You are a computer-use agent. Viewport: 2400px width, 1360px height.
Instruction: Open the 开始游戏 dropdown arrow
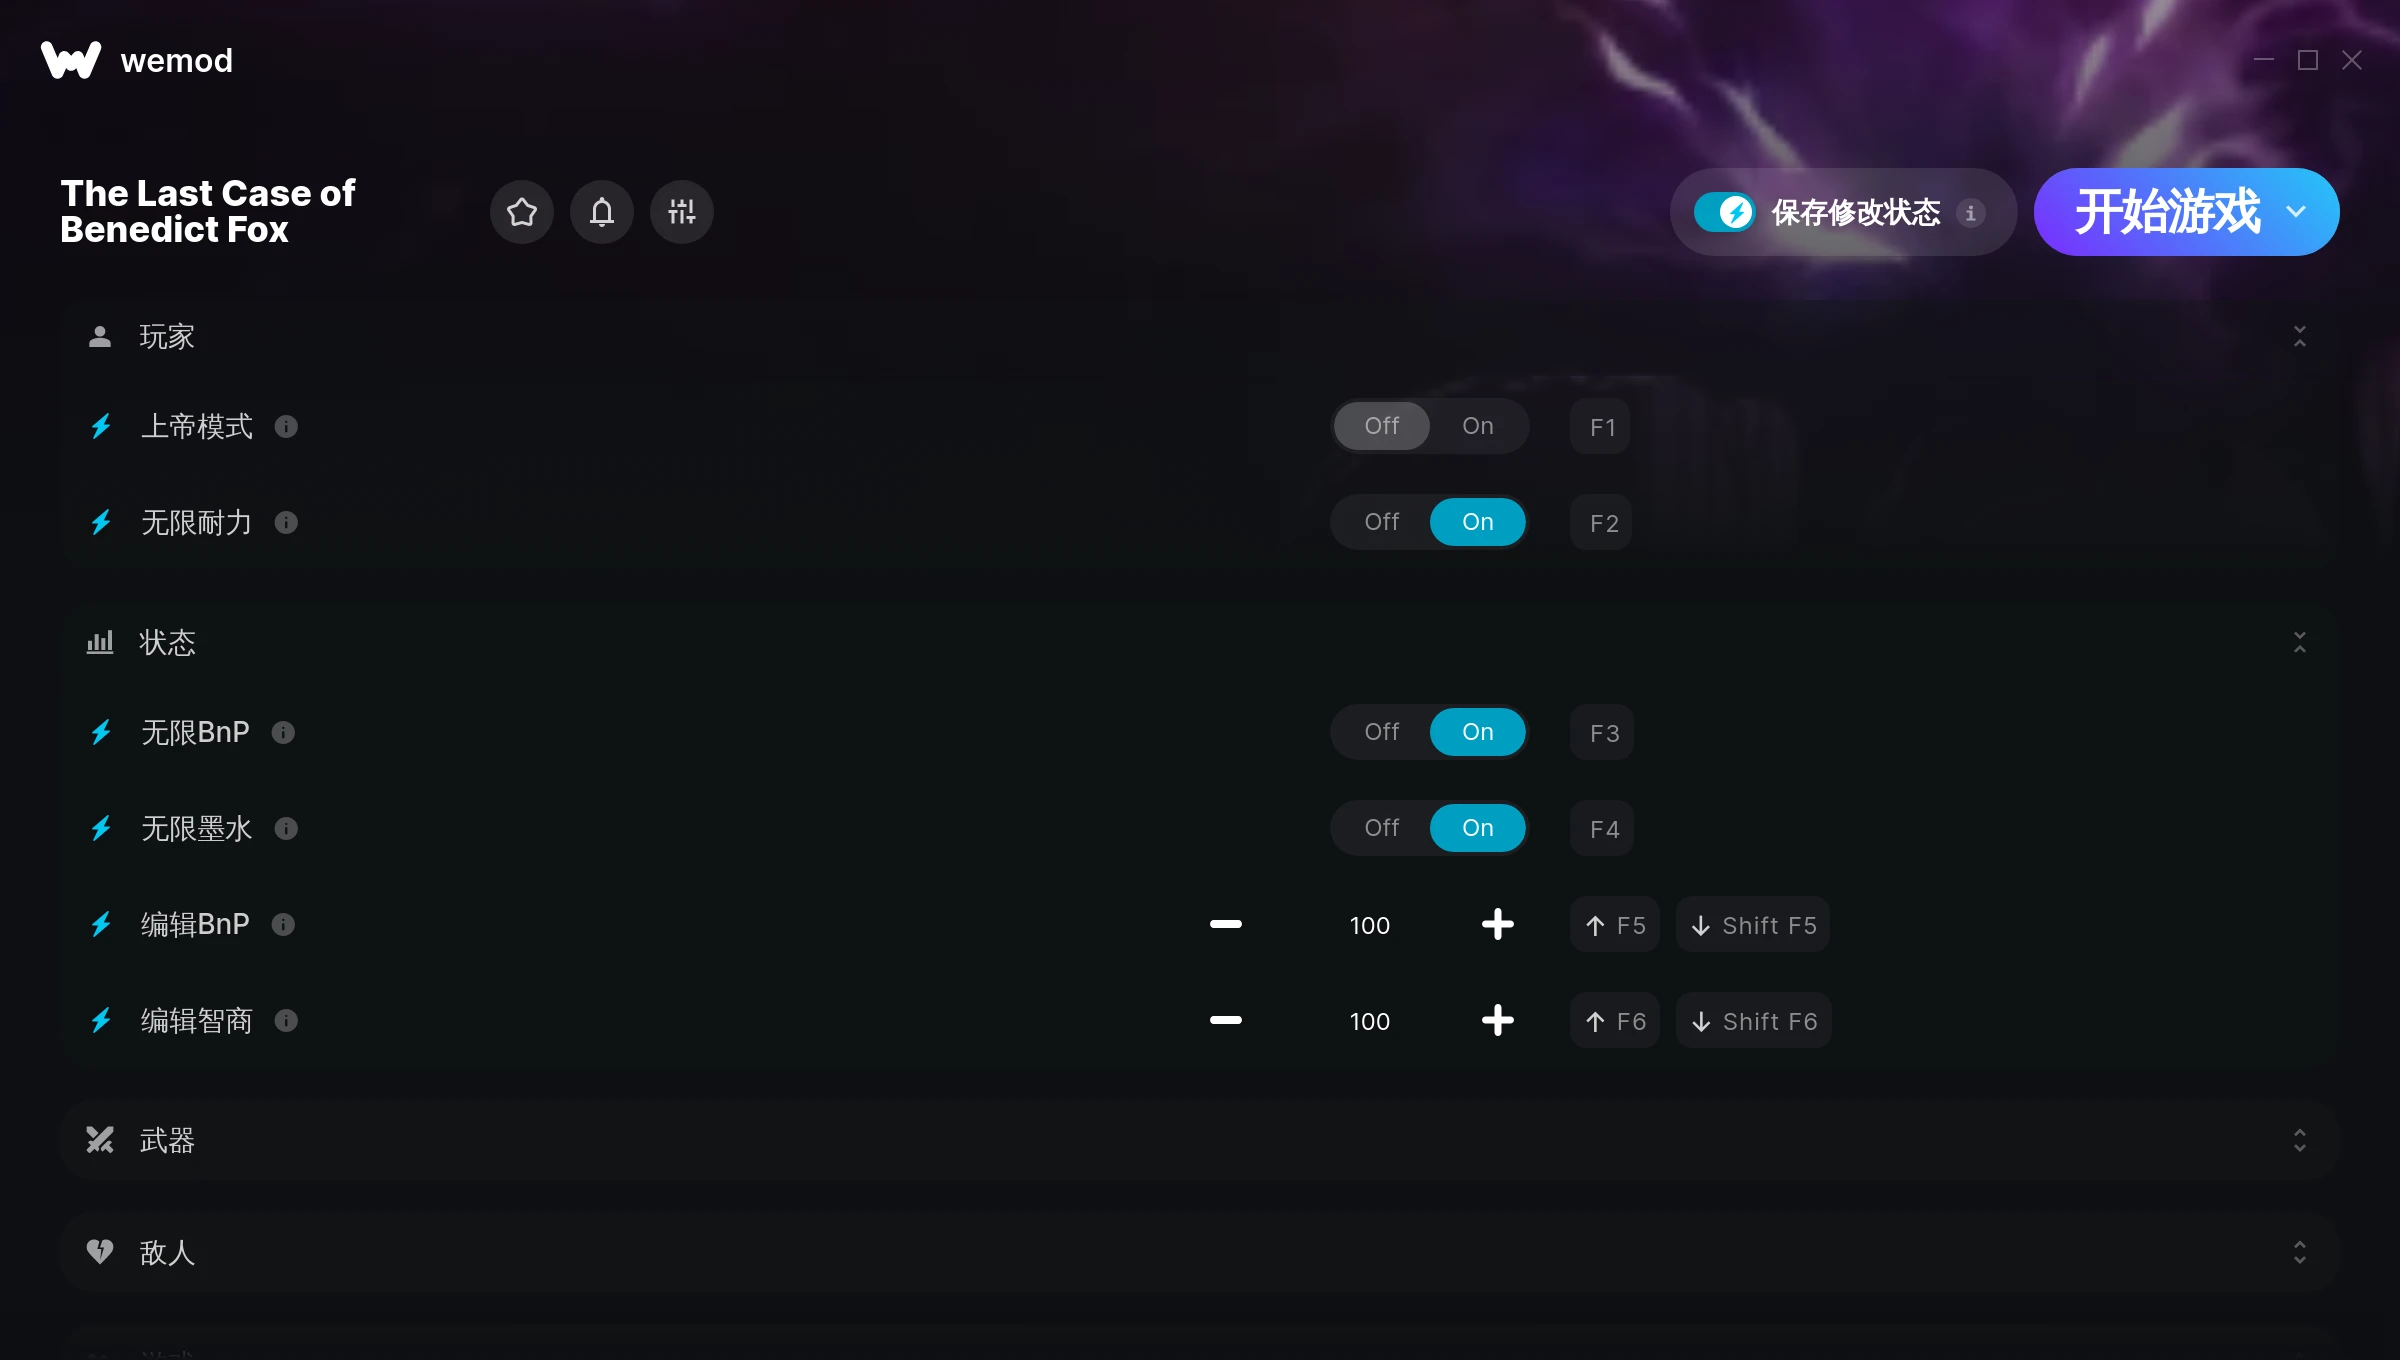(2296, 212)
